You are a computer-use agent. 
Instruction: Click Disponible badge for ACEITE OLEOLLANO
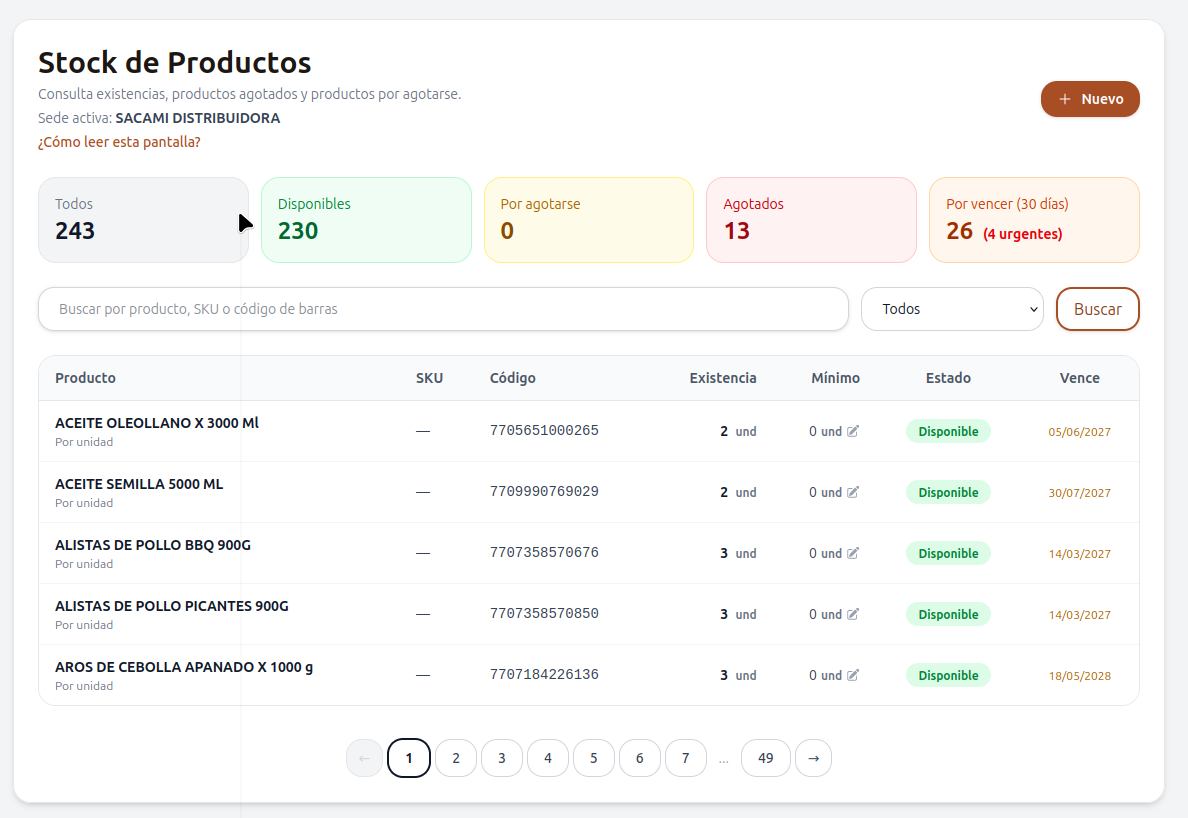click(x=949, y=431)
